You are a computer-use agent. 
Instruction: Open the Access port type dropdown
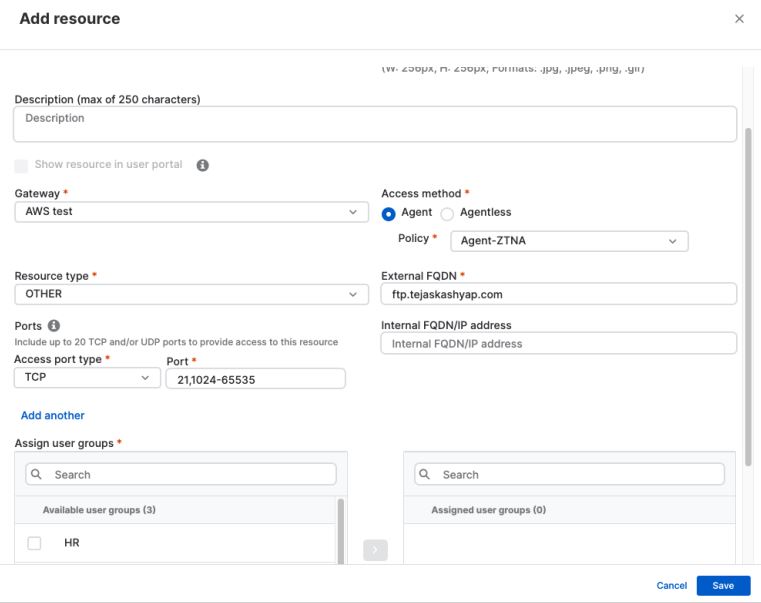coord(87,378)
